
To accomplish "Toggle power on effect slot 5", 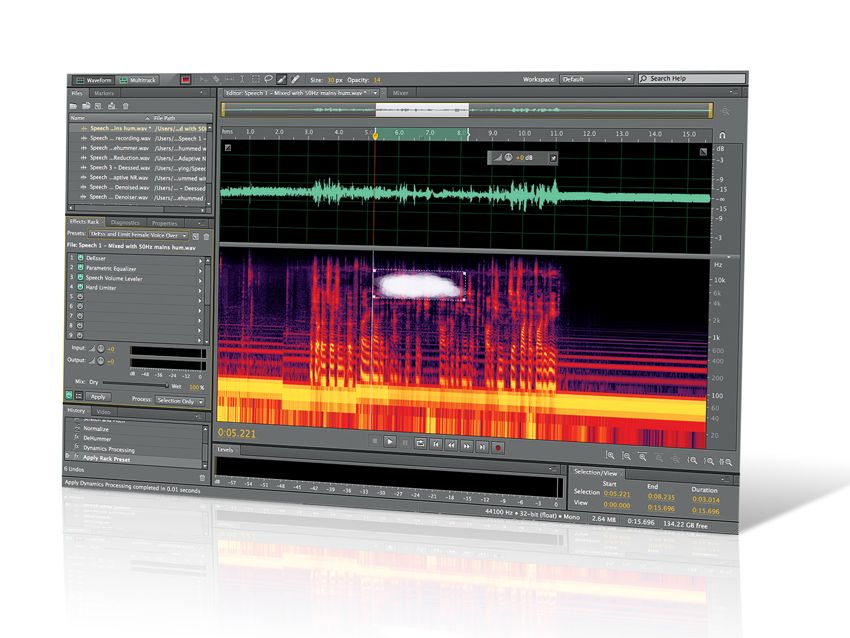I will [x=80, y=297].
